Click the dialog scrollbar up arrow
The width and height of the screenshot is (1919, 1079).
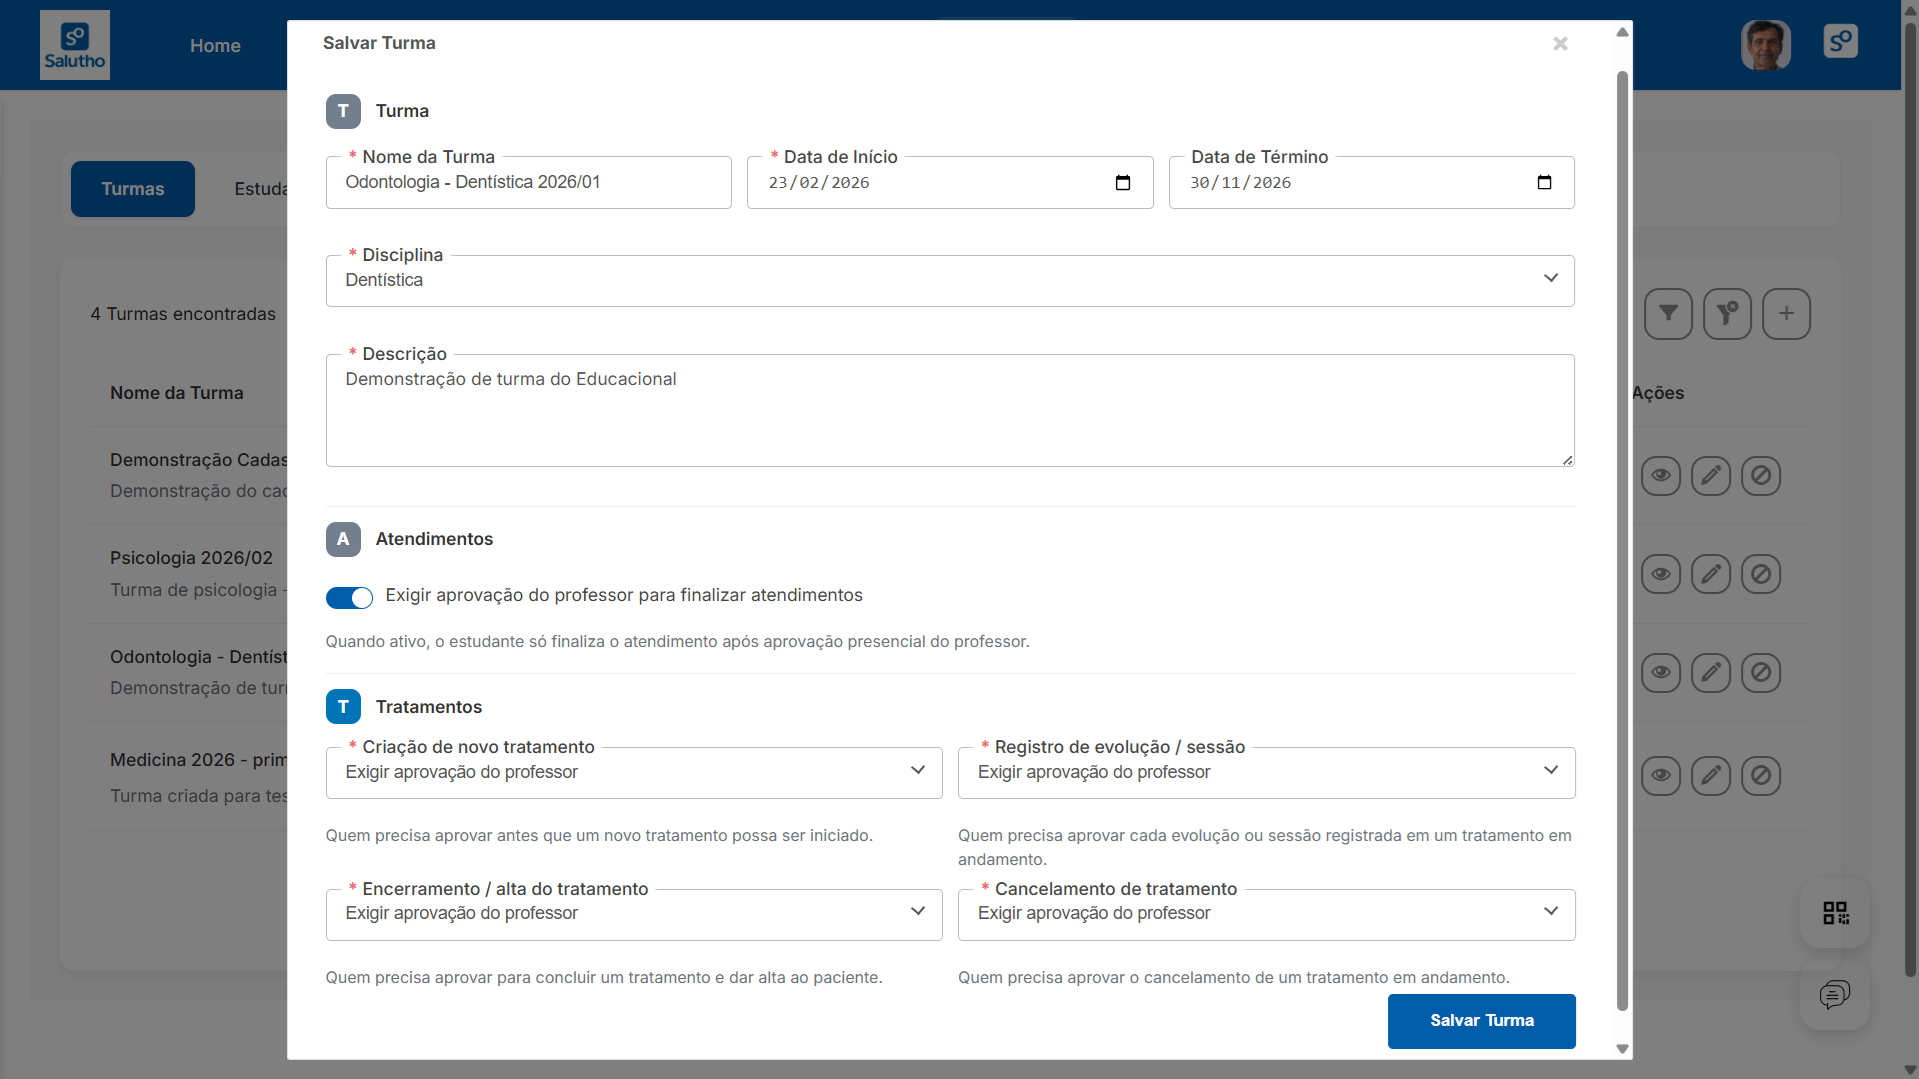point(1622,32)
